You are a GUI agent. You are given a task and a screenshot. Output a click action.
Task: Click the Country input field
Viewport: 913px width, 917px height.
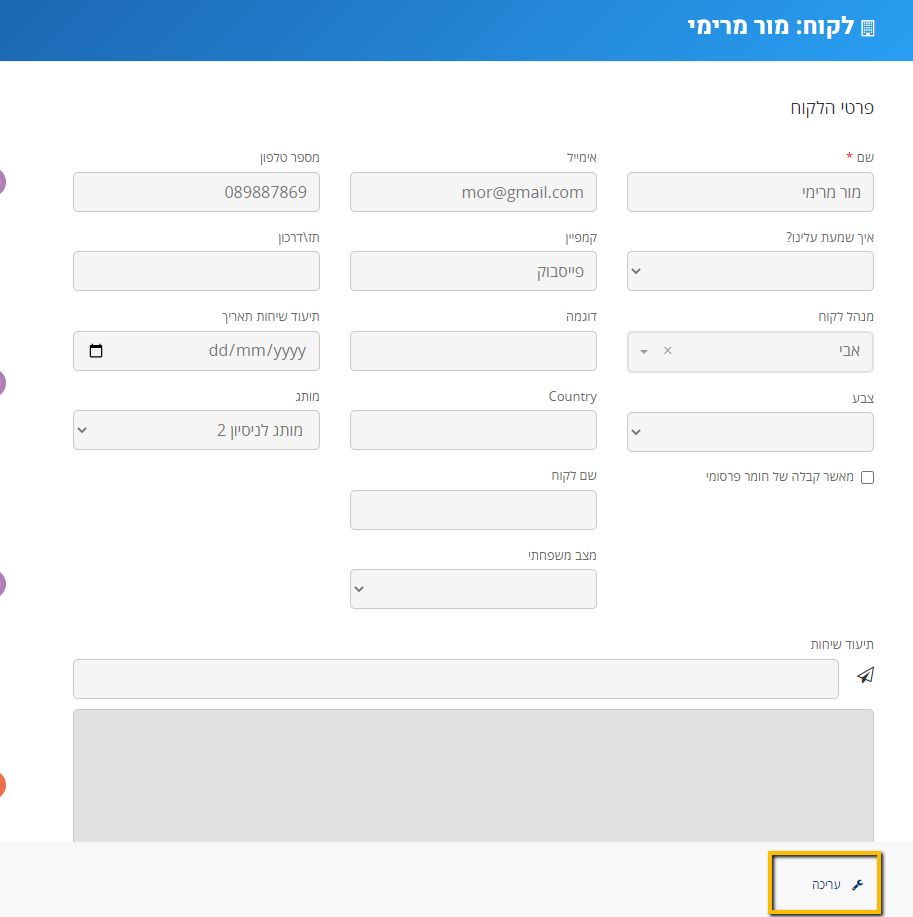pos(473,430)
